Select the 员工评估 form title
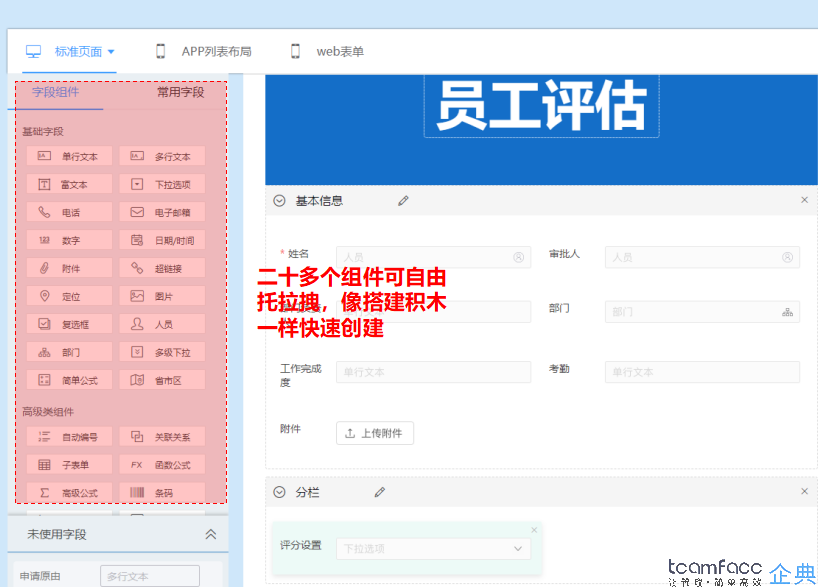The image size is (818, 587). pos(542,105)
